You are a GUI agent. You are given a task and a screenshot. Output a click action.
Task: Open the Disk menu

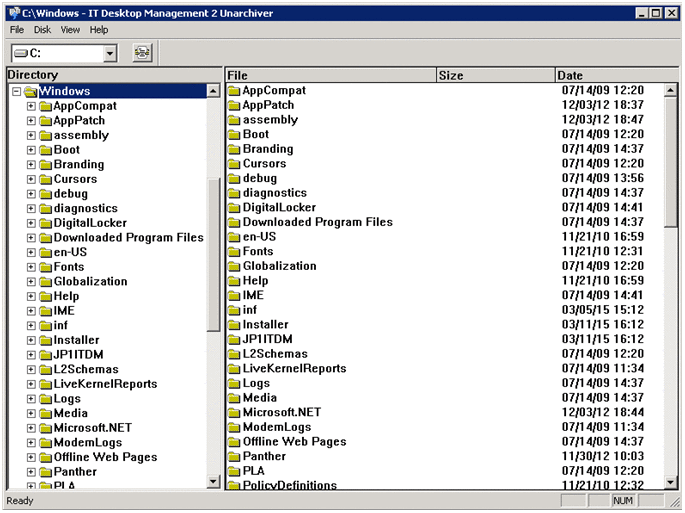tap(42, 30)
